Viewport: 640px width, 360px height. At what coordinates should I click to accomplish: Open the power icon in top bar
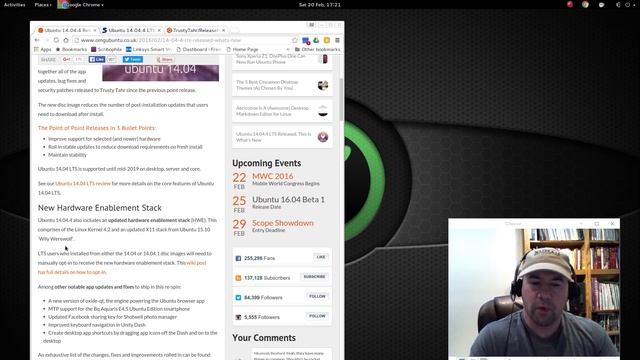tap(628, 5)
